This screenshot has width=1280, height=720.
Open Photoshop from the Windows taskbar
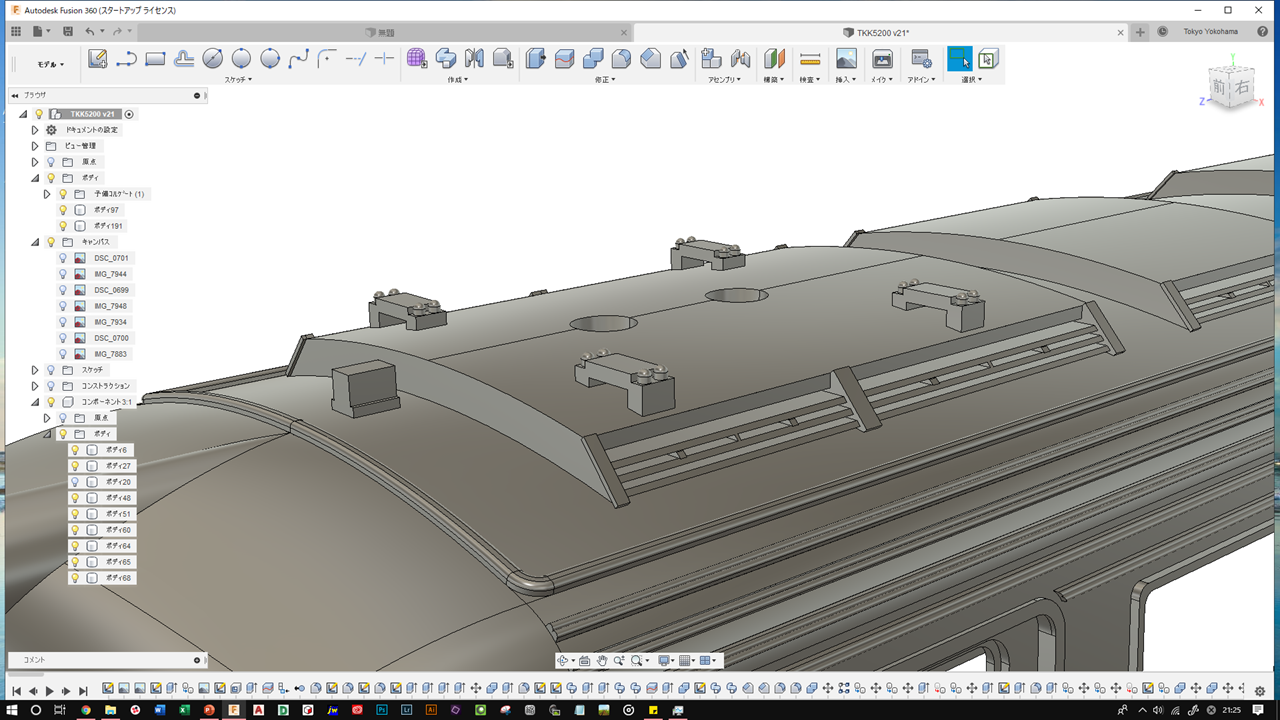pos(382,710)
